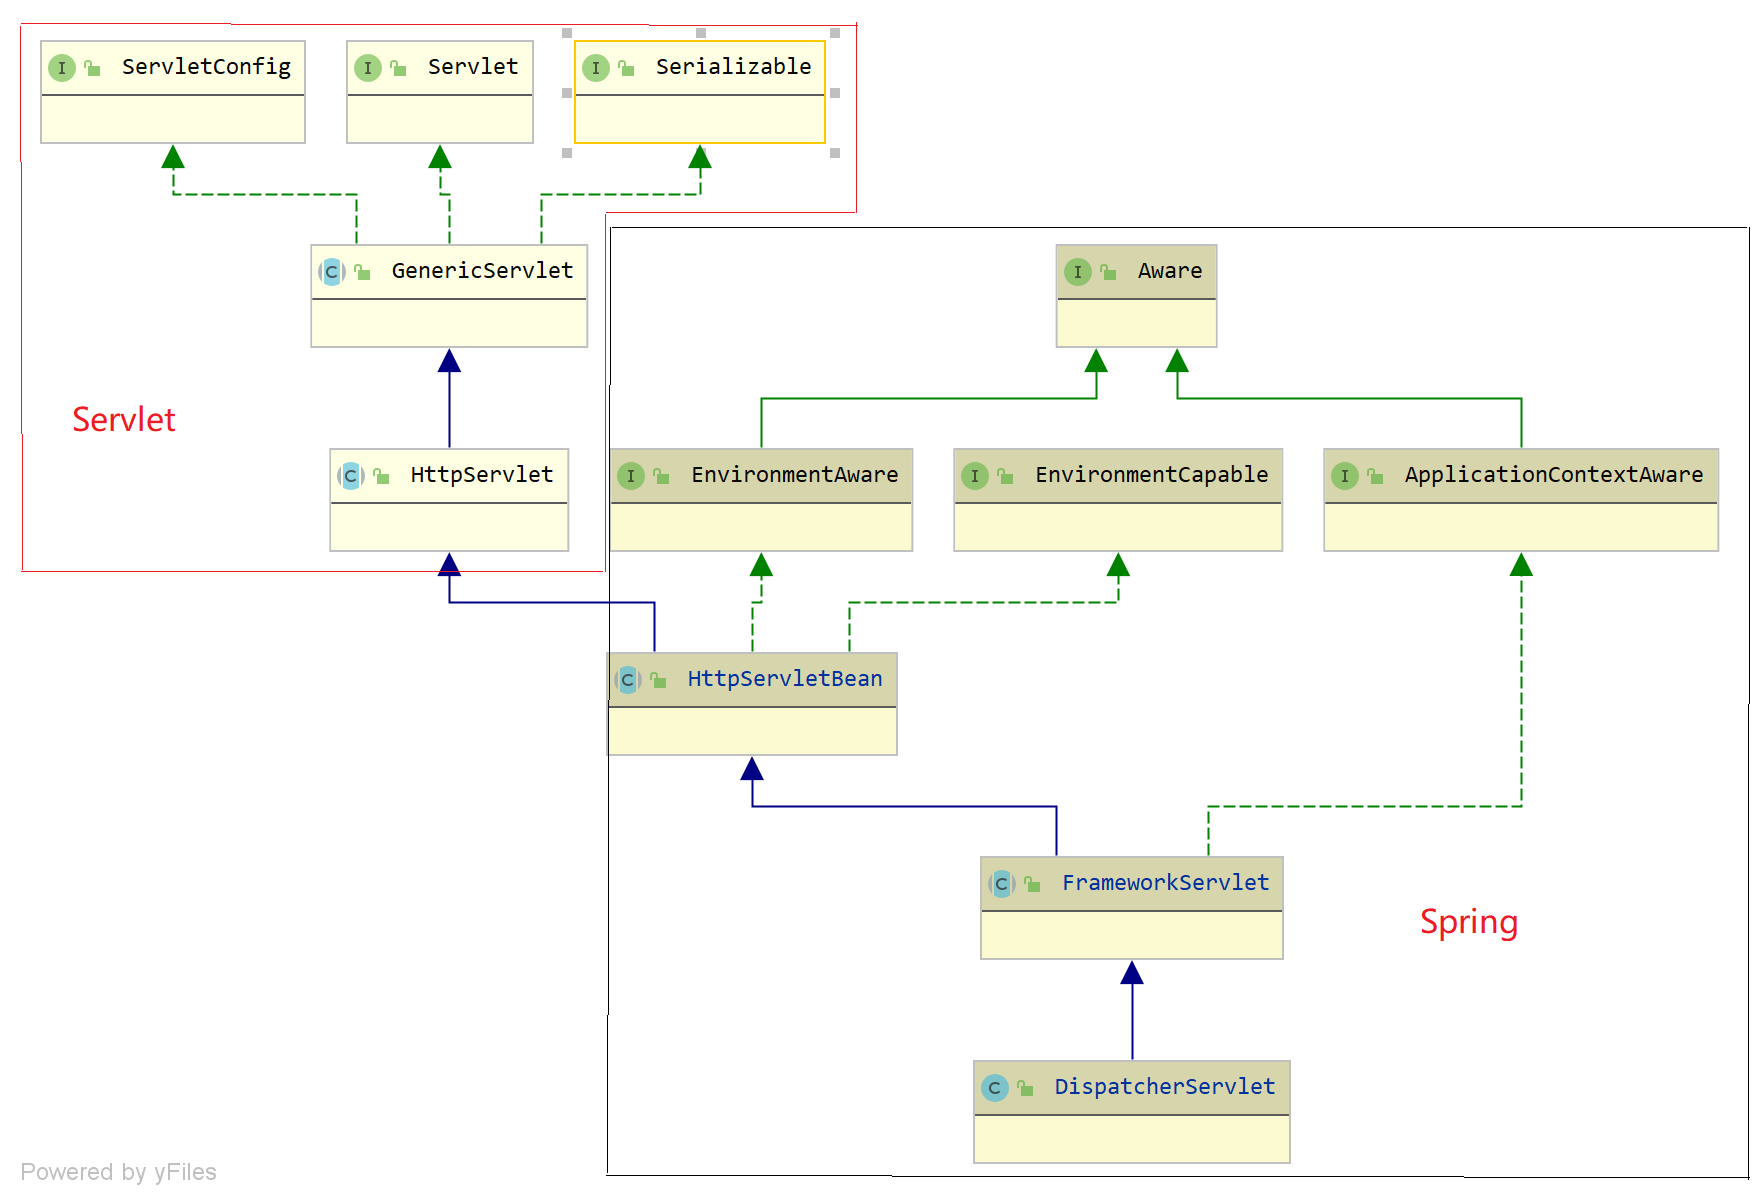Toggle the lock icon on HttpServletBean
1760x1204 pixels.
coord(656,679)
